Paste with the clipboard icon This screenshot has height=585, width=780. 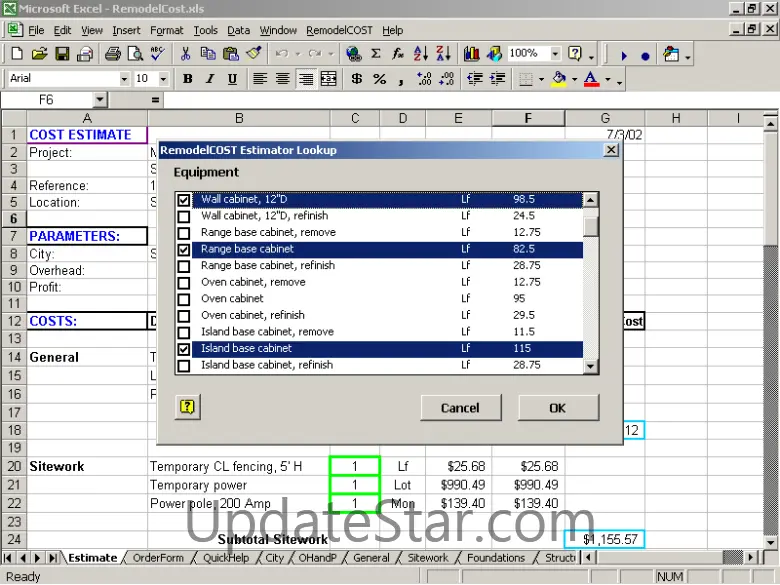(231, 54)
